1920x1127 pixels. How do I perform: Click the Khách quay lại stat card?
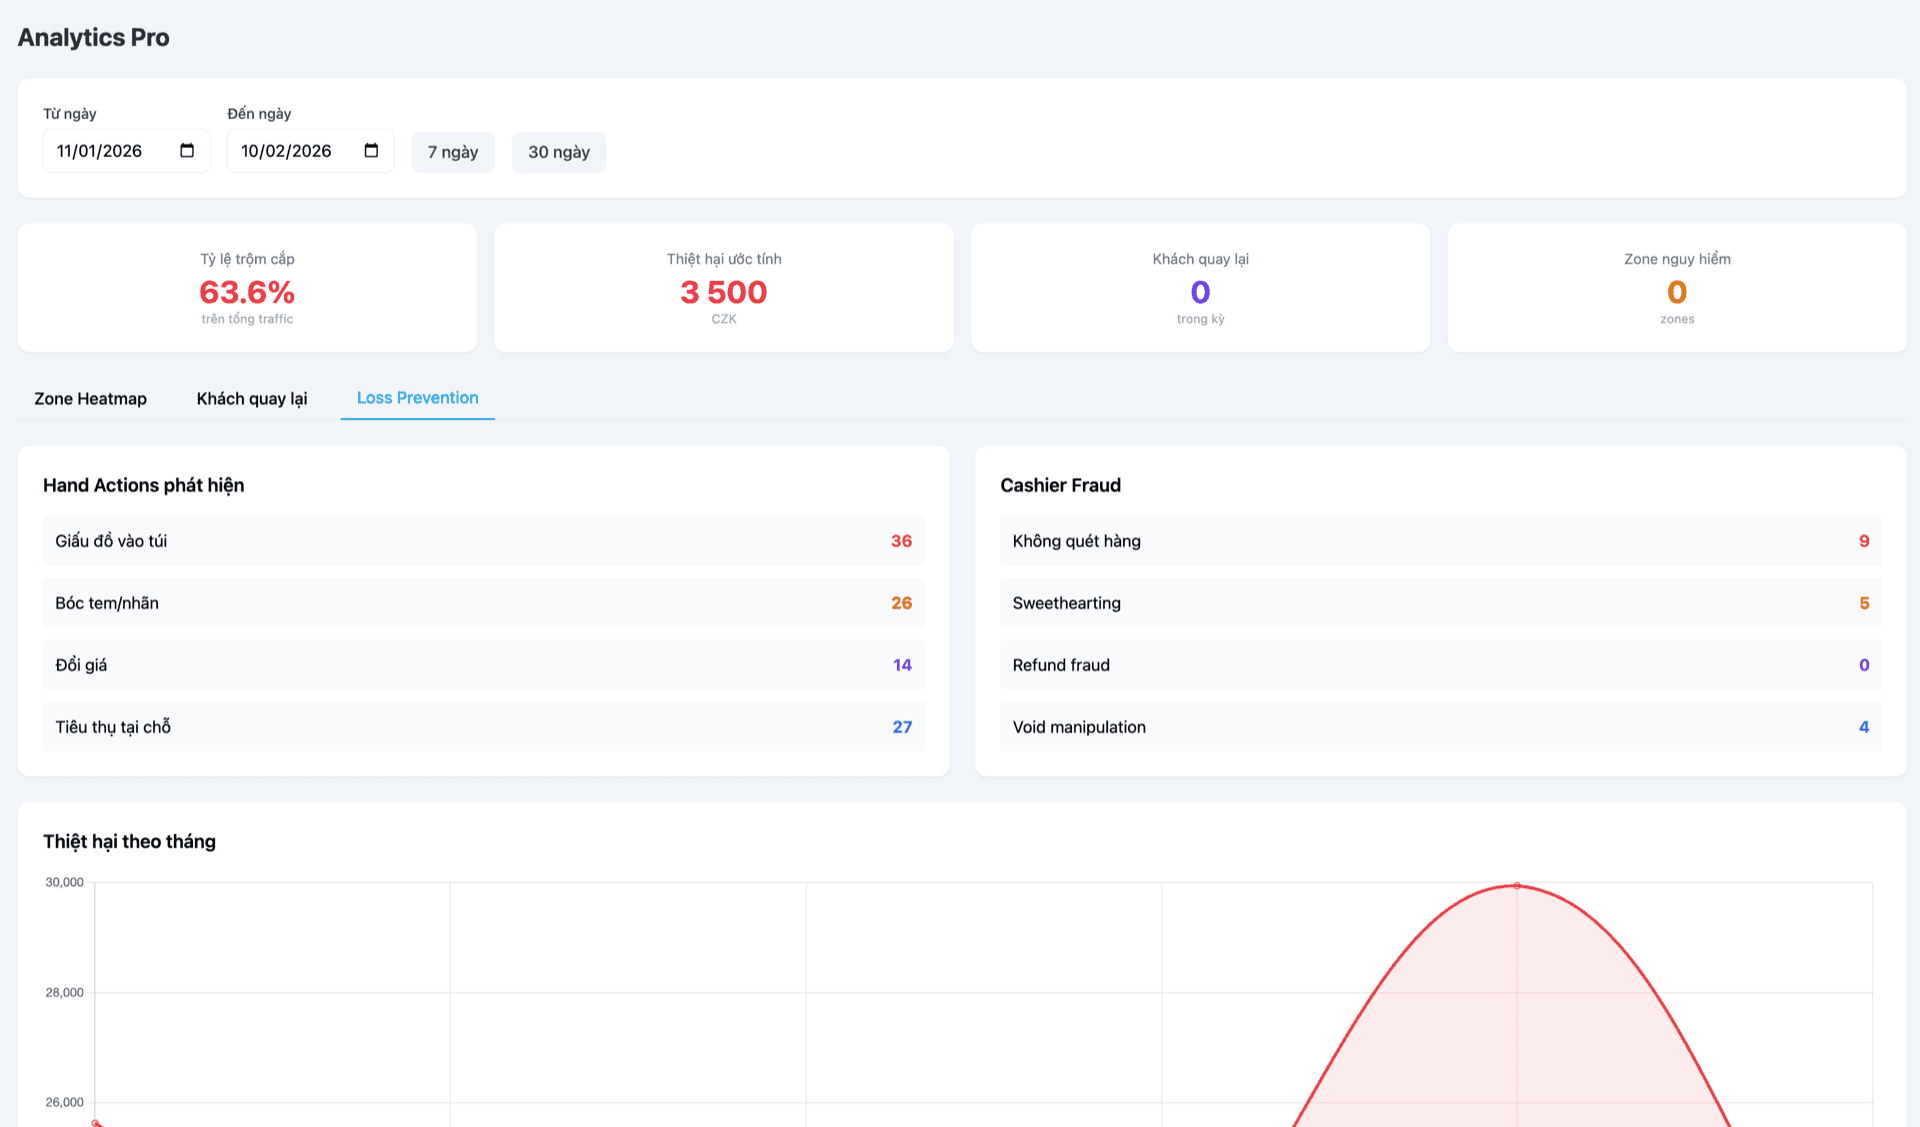(x=1200, y=288)
